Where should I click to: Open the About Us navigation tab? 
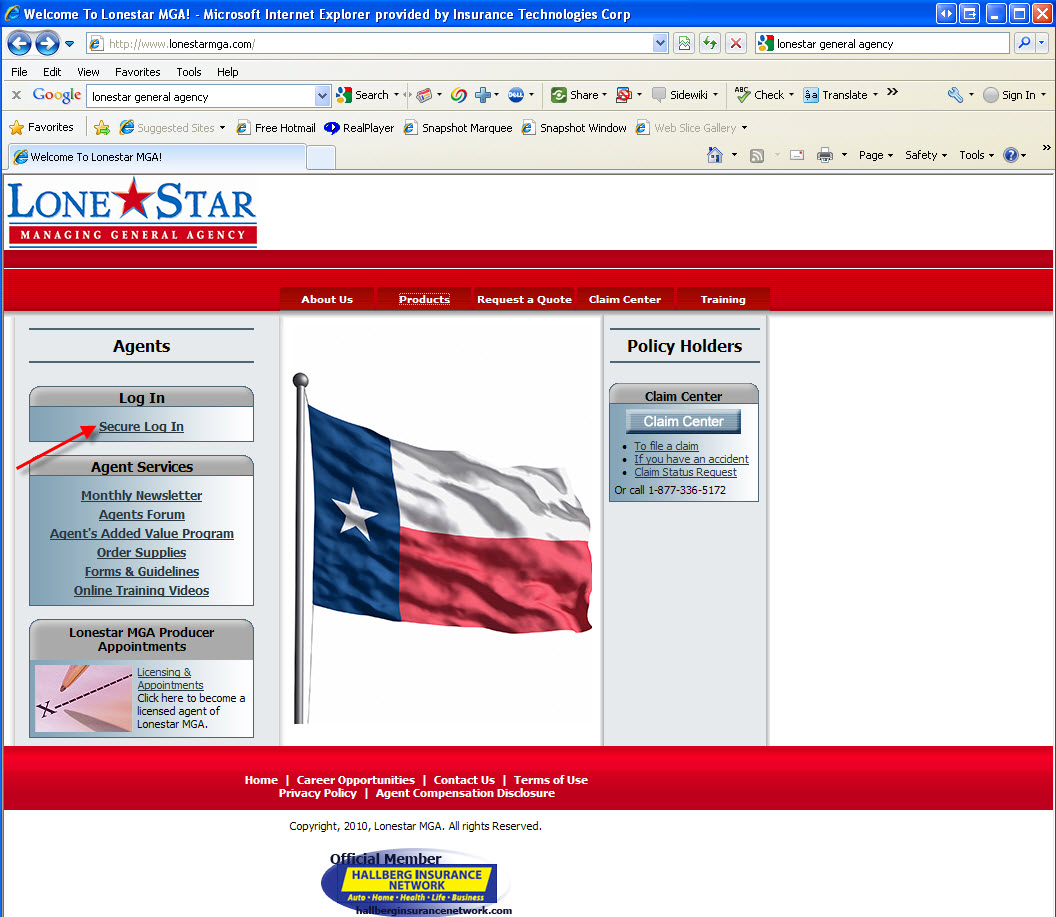pyautogui.click(x=327, y=300)
